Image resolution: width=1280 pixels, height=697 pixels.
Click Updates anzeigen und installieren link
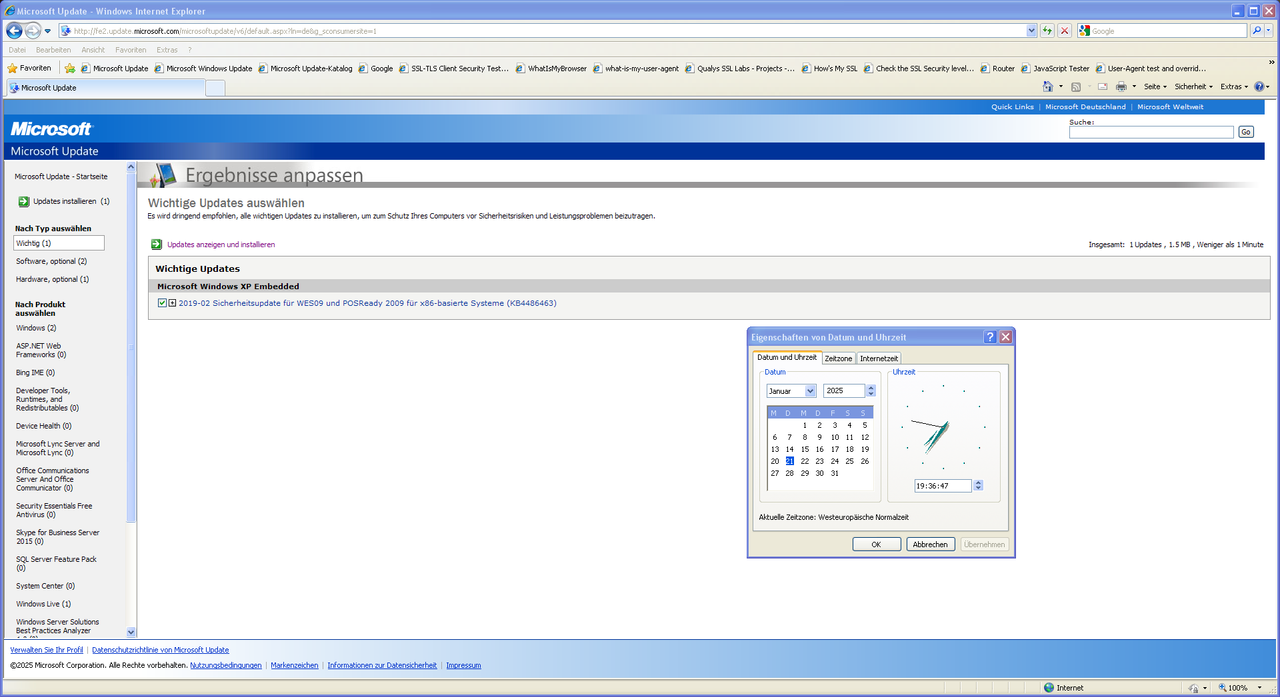pos(221,244)
